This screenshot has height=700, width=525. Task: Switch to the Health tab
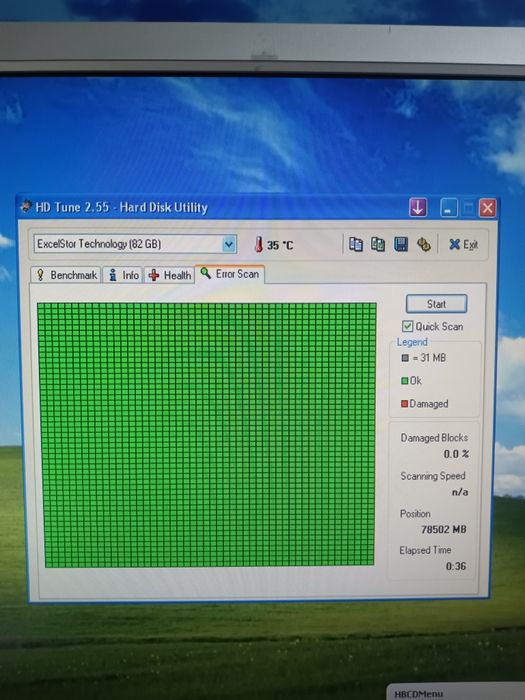click(x=169, y=275)
